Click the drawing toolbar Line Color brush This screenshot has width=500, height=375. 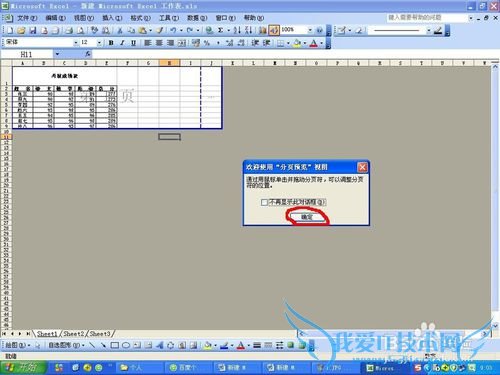(x=224, y=345)
